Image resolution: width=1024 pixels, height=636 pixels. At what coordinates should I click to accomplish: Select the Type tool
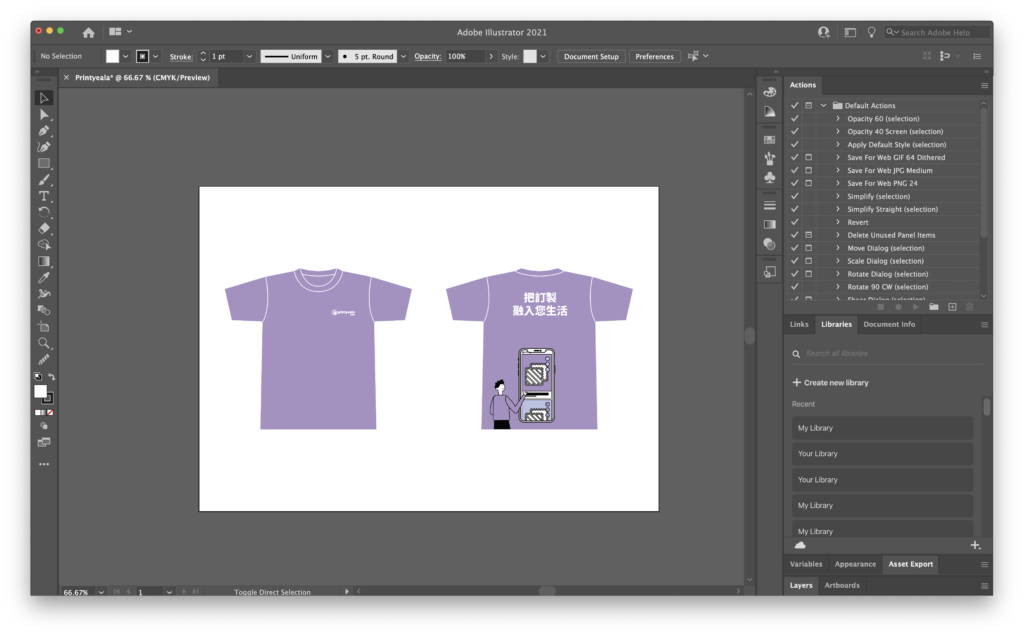tap(44, 196)
